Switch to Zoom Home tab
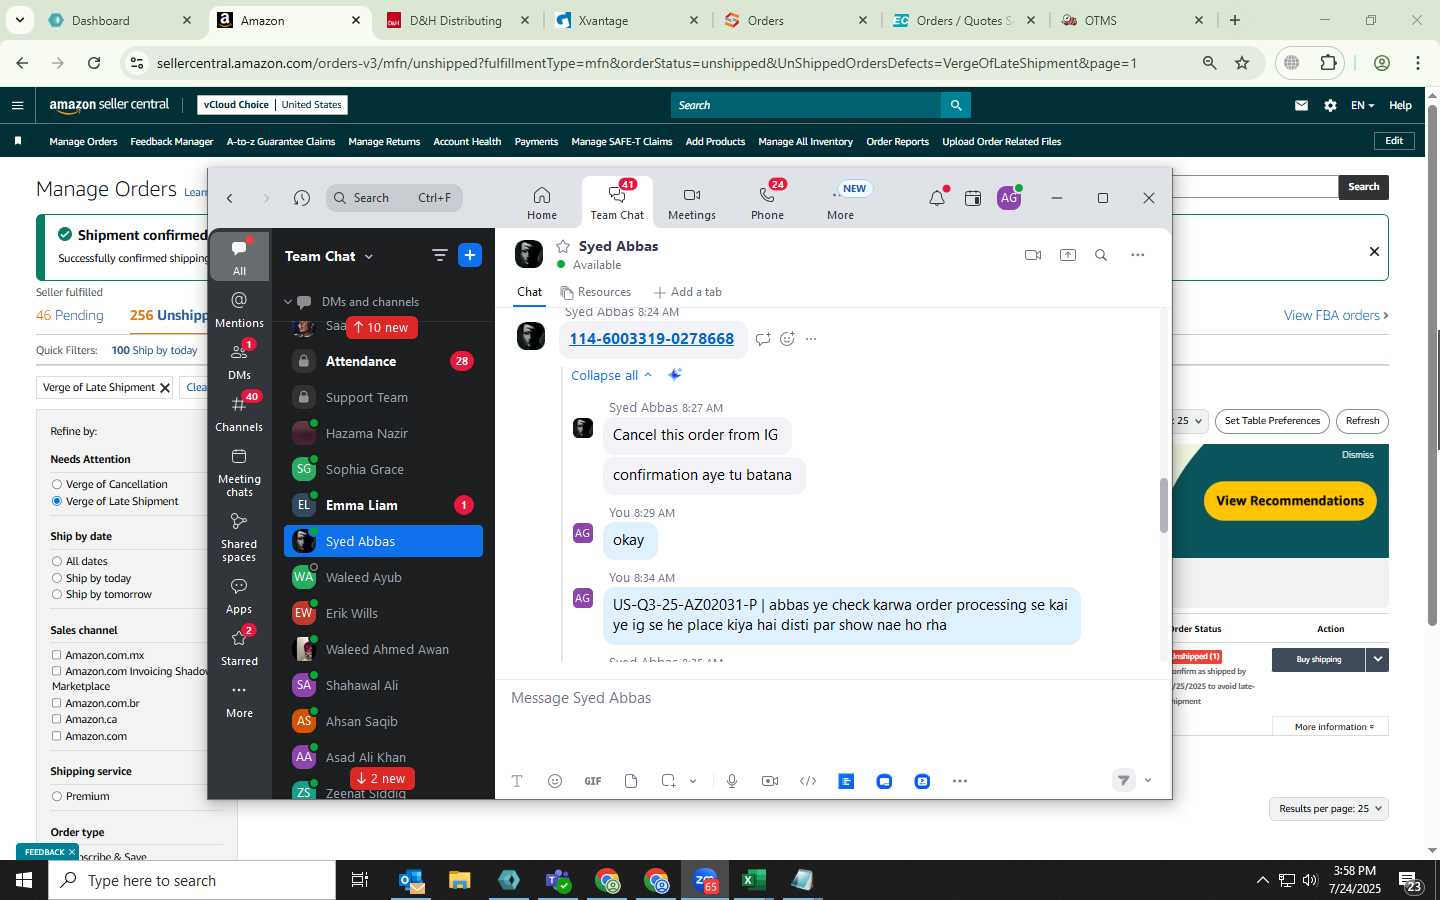Screen dimensions: 1440x900 point(542,203)
